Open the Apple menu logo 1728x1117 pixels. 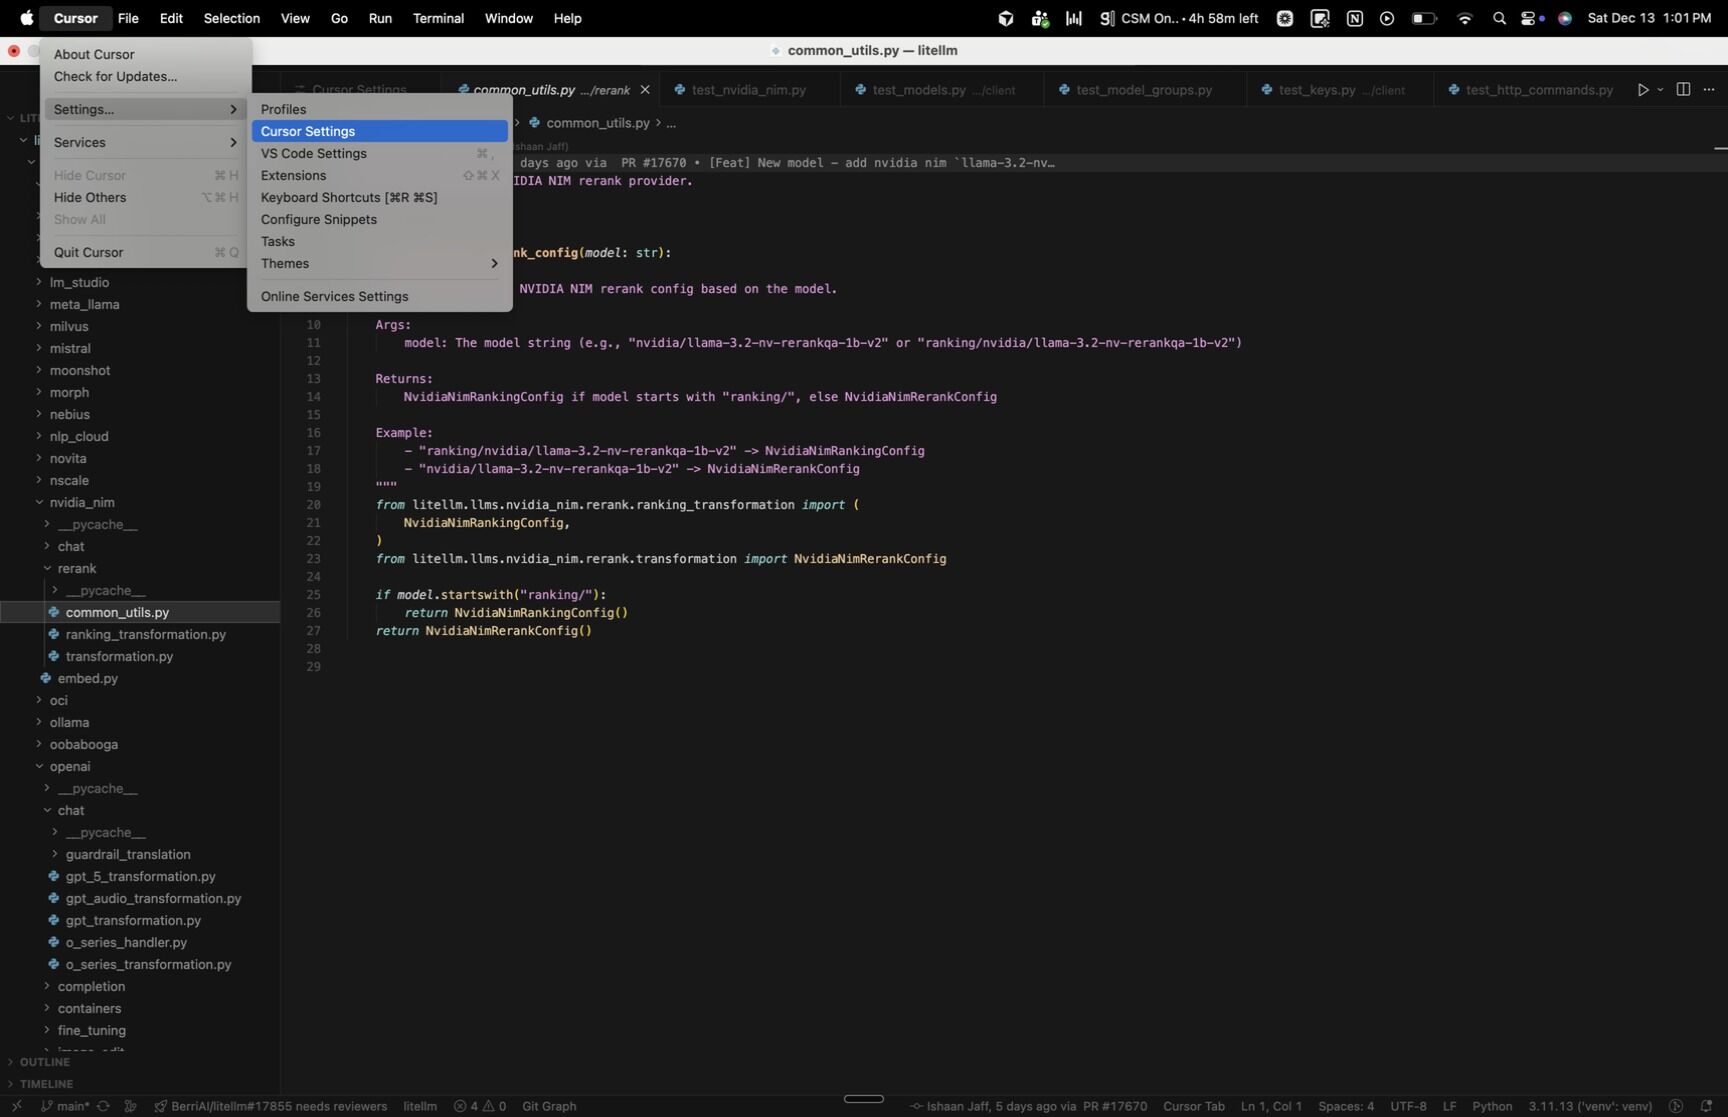pos(26,18)
